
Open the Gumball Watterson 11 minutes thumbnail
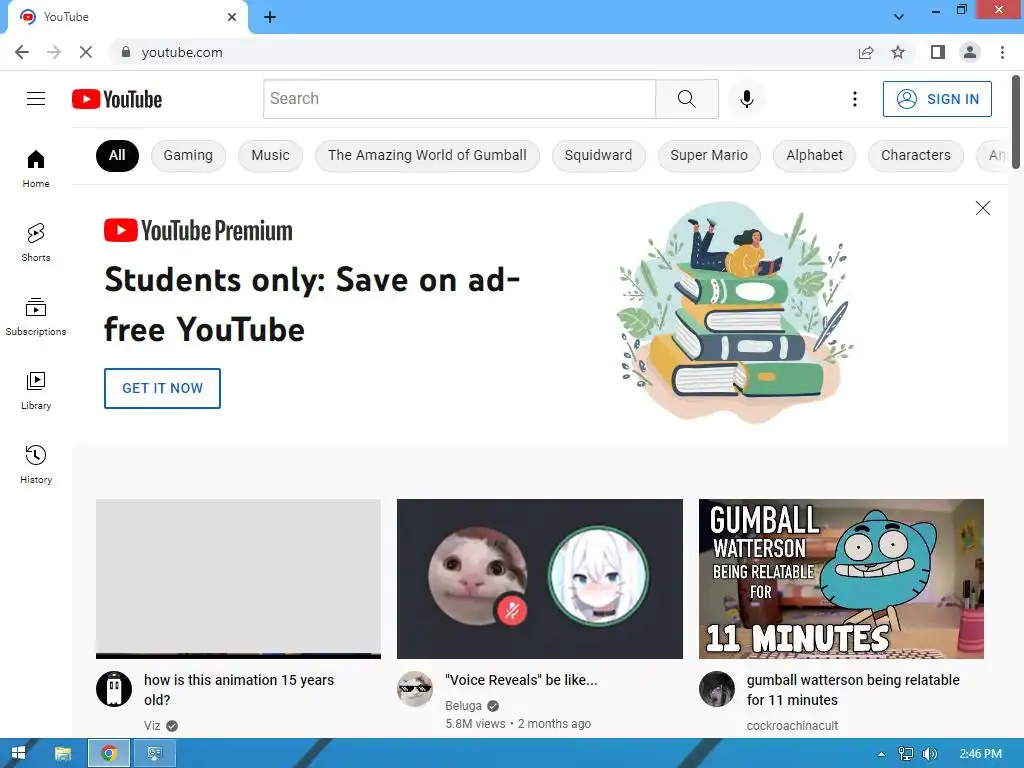point(841,579)
